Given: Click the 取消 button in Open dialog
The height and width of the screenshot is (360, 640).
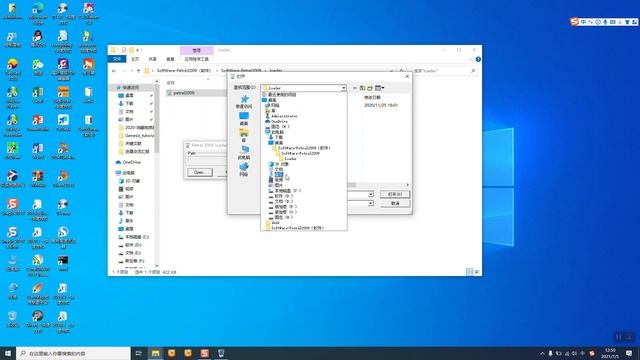Looking at the screenshot, I should (395, 203).
